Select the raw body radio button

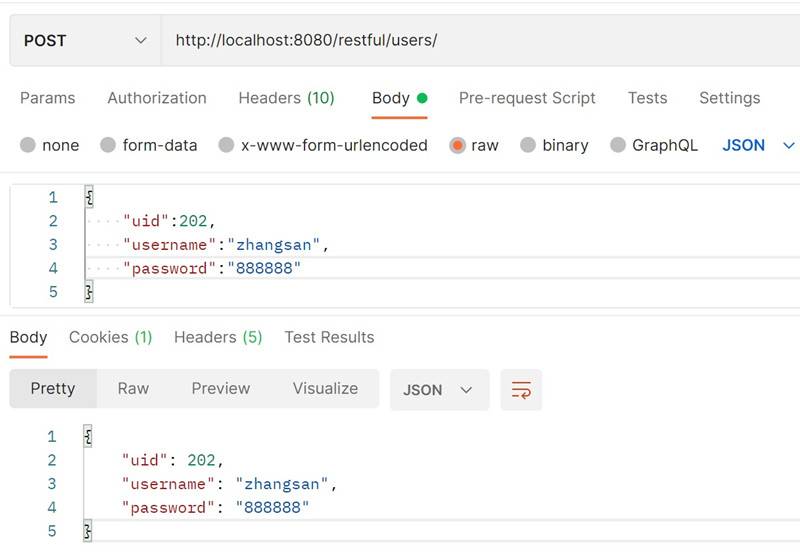(458, 145)
